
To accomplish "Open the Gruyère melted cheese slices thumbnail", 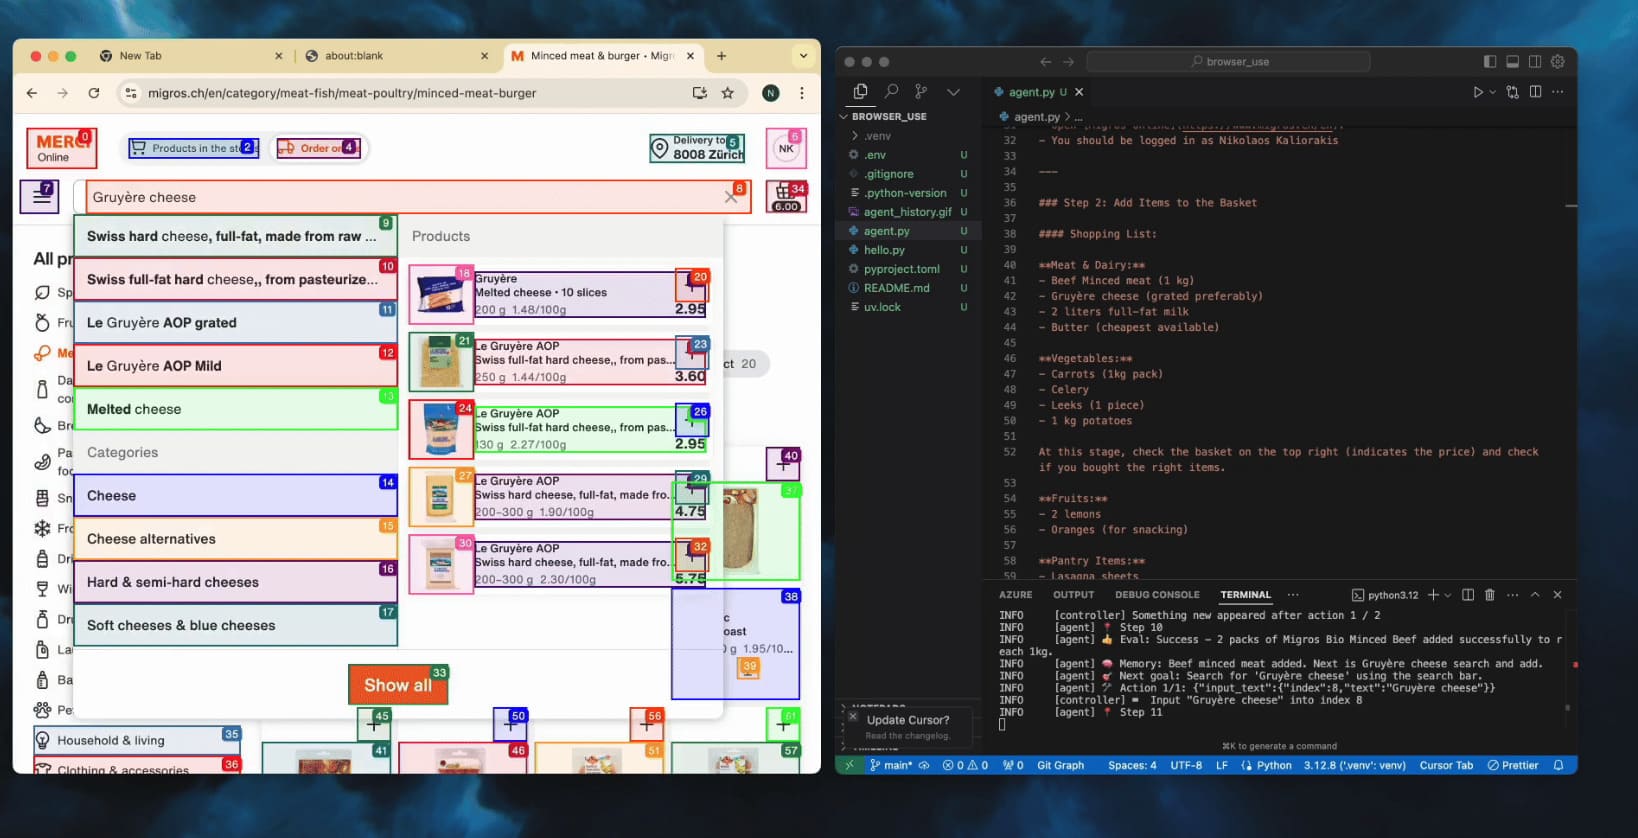I will (440, 296).
